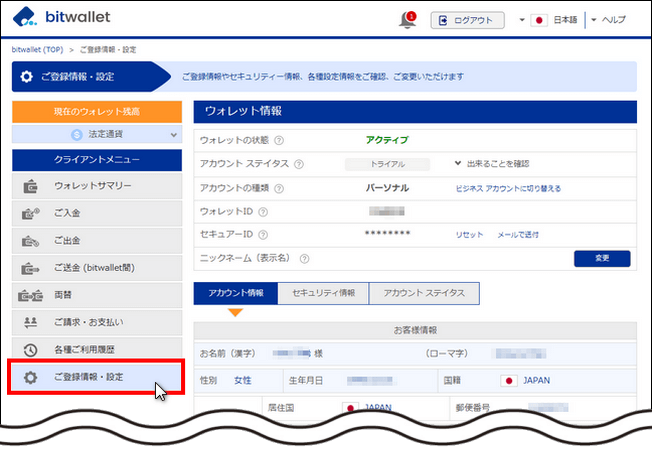Click the wallet summary icon

(x=30, y=187)
